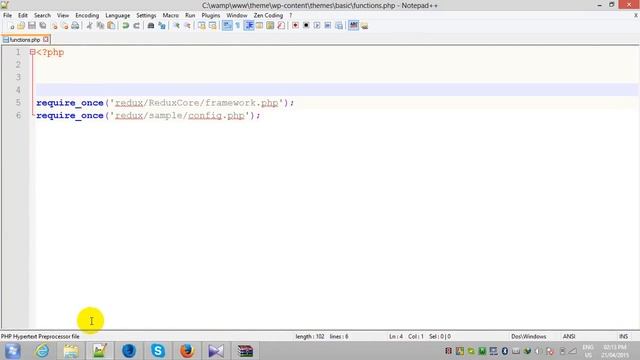Open the Zen Coding menu

point(268,15)
